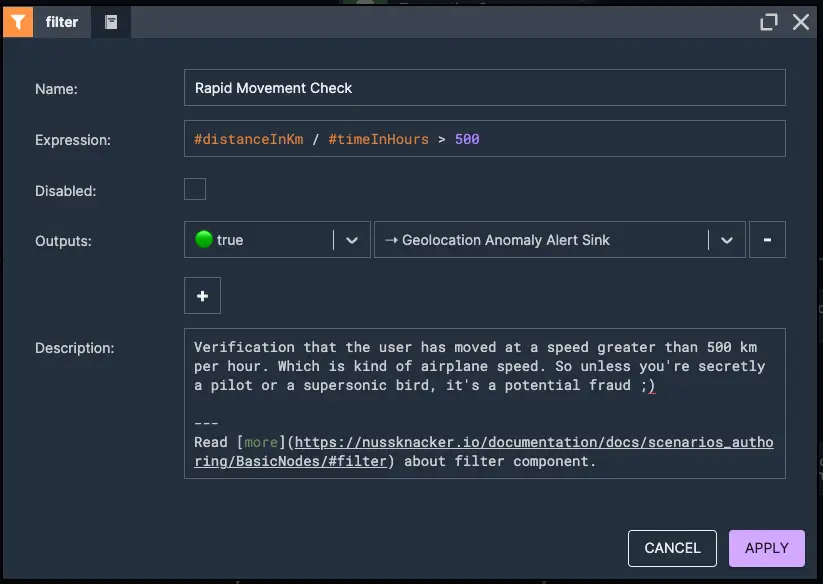823x584 pixels.
Task: Edit the Name field Rapid Movement Check
Action: point(484,88)
